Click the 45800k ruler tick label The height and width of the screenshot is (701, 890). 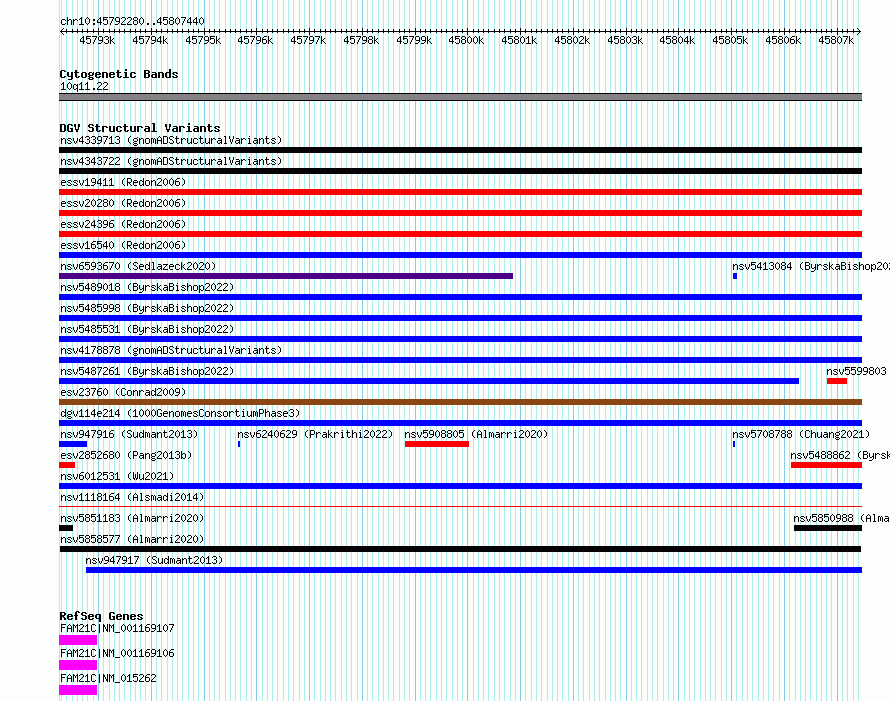pos(466,40)
